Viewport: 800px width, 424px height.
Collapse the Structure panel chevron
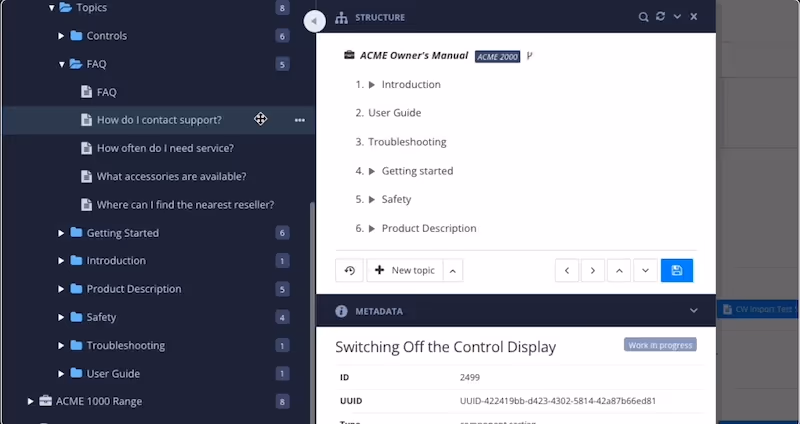coord(677,17)
